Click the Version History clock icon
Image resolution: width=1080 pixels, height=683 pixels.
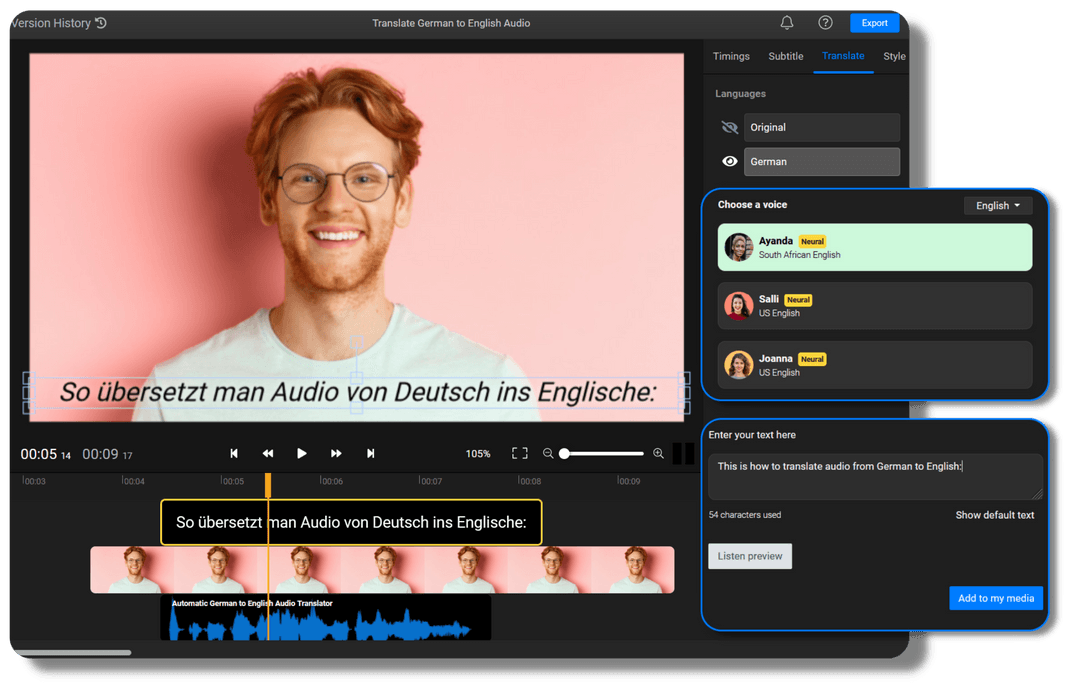point(101,23)
